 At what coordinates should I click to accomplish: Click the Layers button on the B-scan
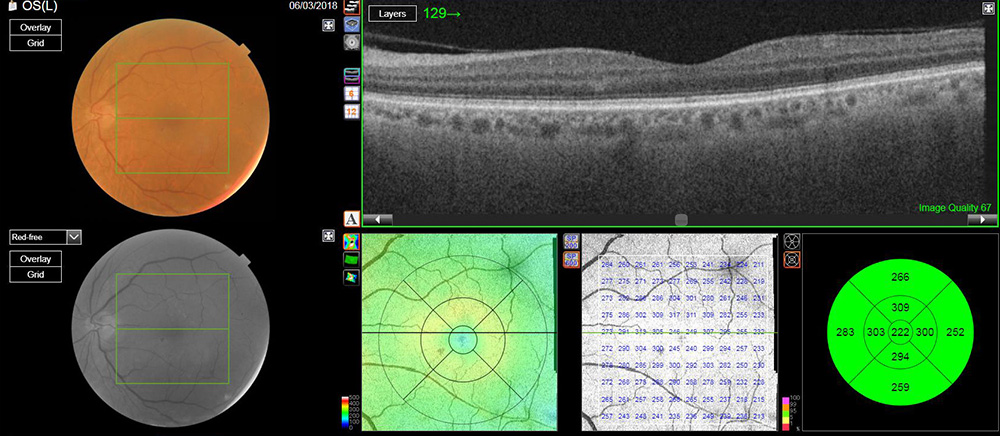[x=392, y=14]
